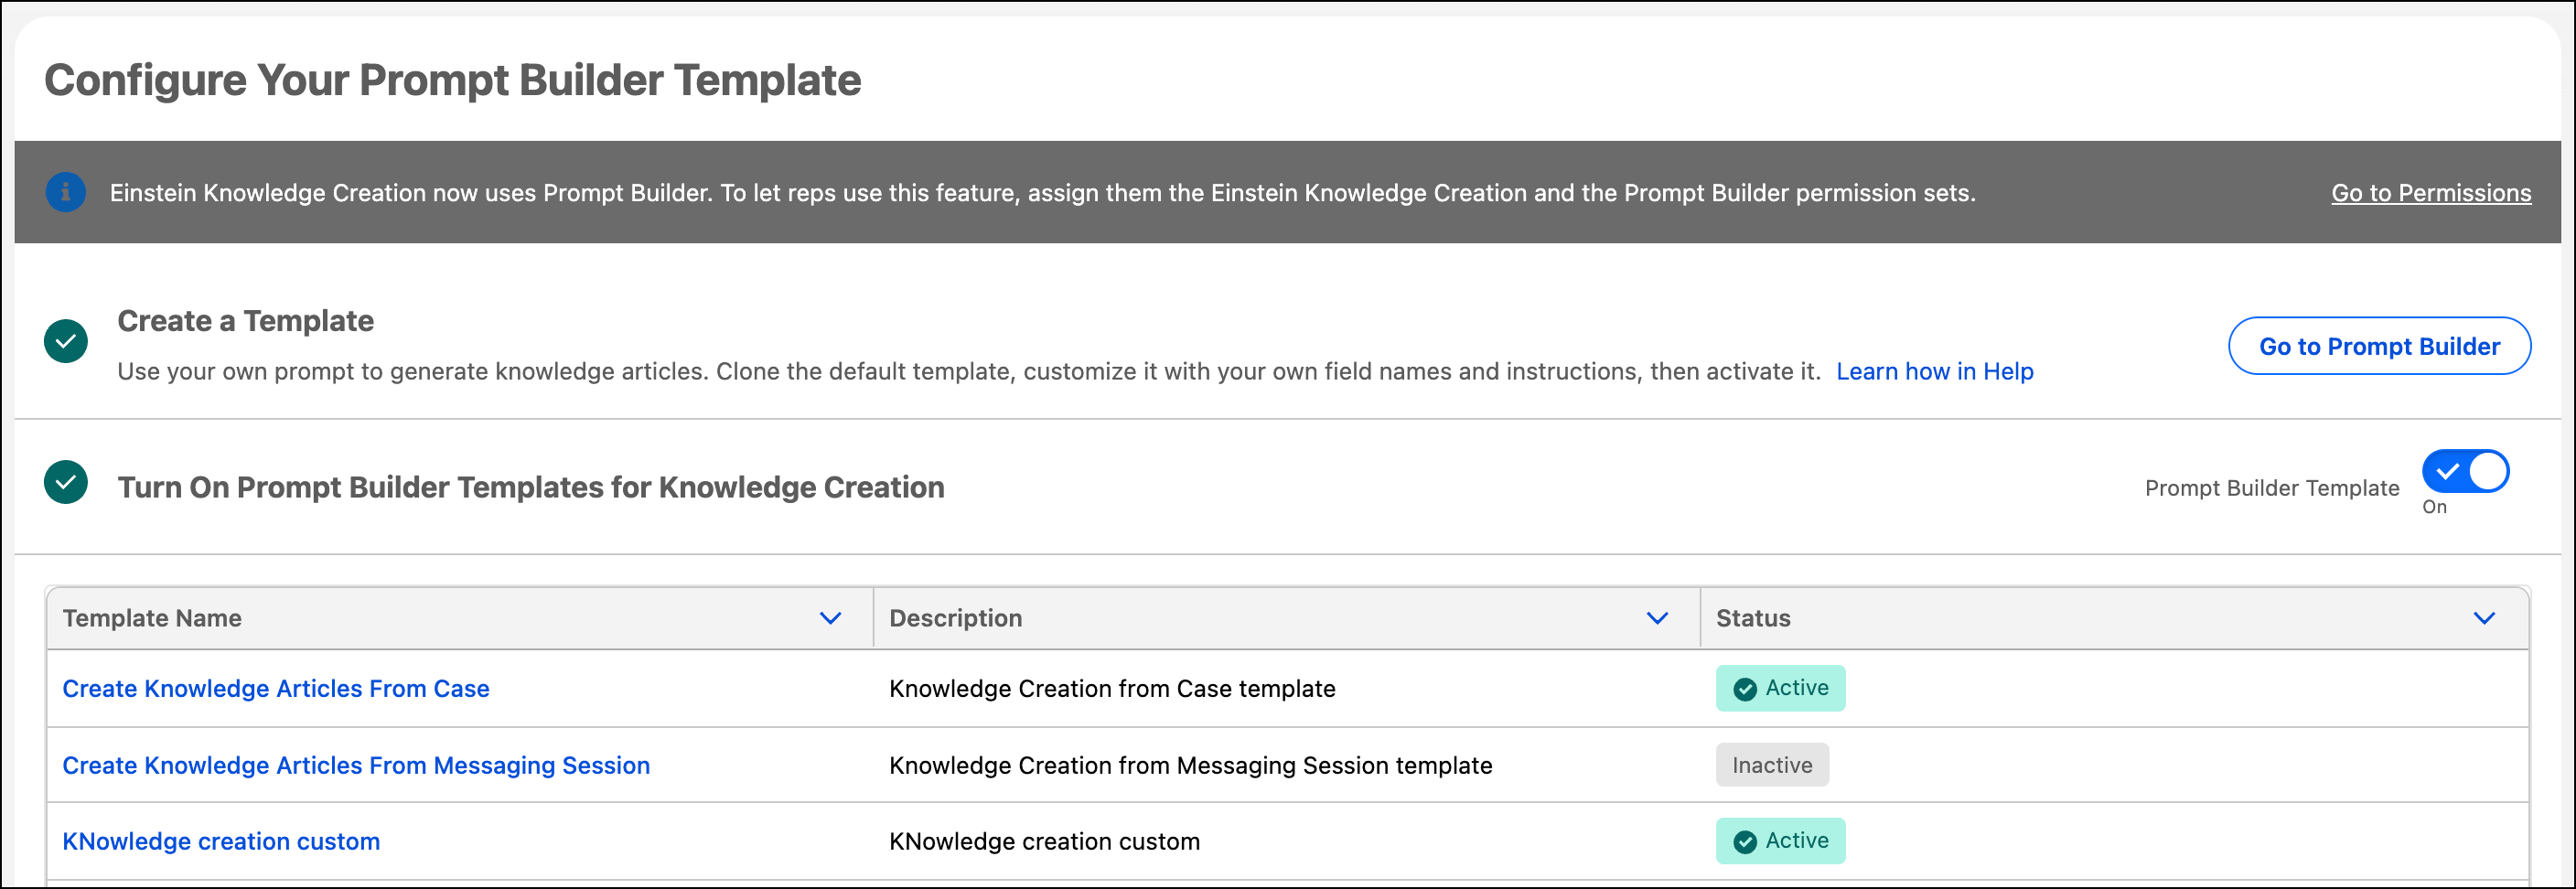Click the Status column header text
Viewport: 2576px width, 889px height.
1753,618
